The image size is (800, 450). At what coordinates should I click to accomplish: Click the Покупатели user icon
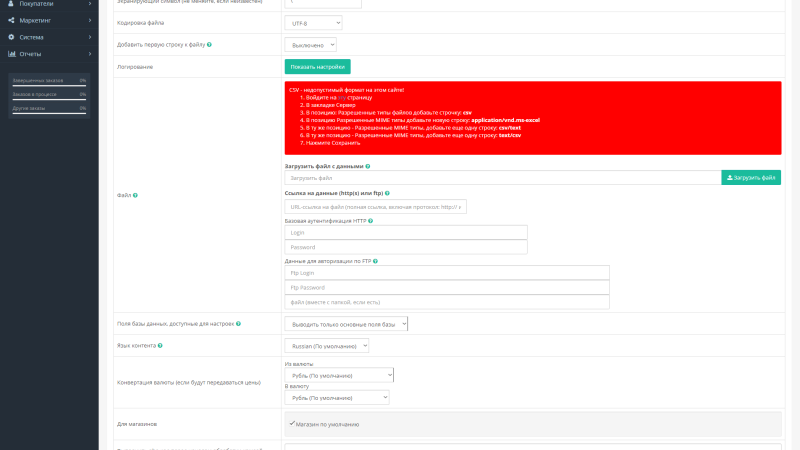pyautogui.click(x=11, y=4)
